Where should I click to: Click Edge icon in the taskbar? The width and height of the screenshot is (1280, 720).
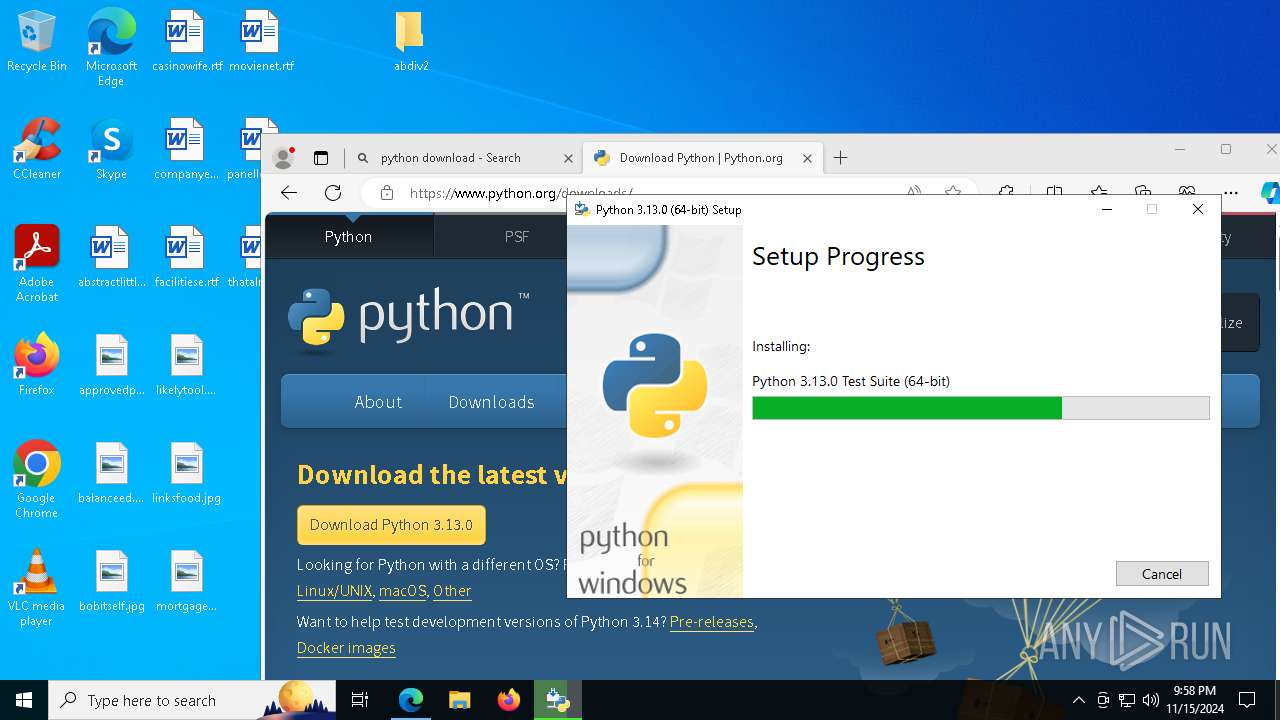pyautogui.click(x=411, y=700)
